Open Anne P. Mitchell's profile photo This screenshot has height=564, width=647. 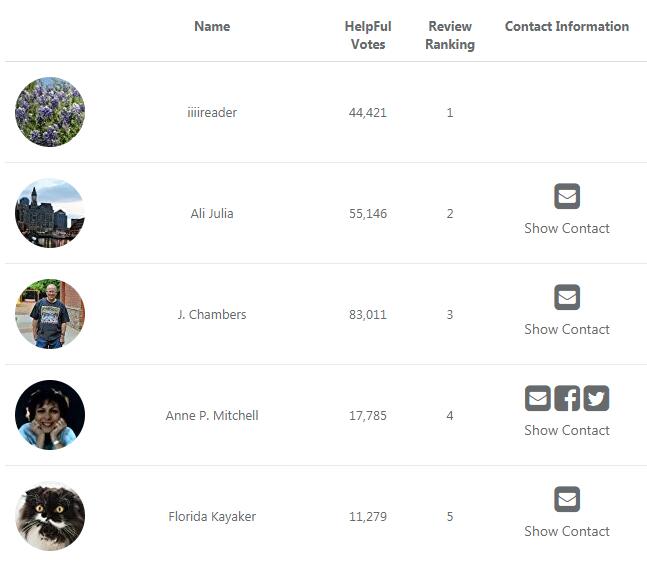[50, 415]
